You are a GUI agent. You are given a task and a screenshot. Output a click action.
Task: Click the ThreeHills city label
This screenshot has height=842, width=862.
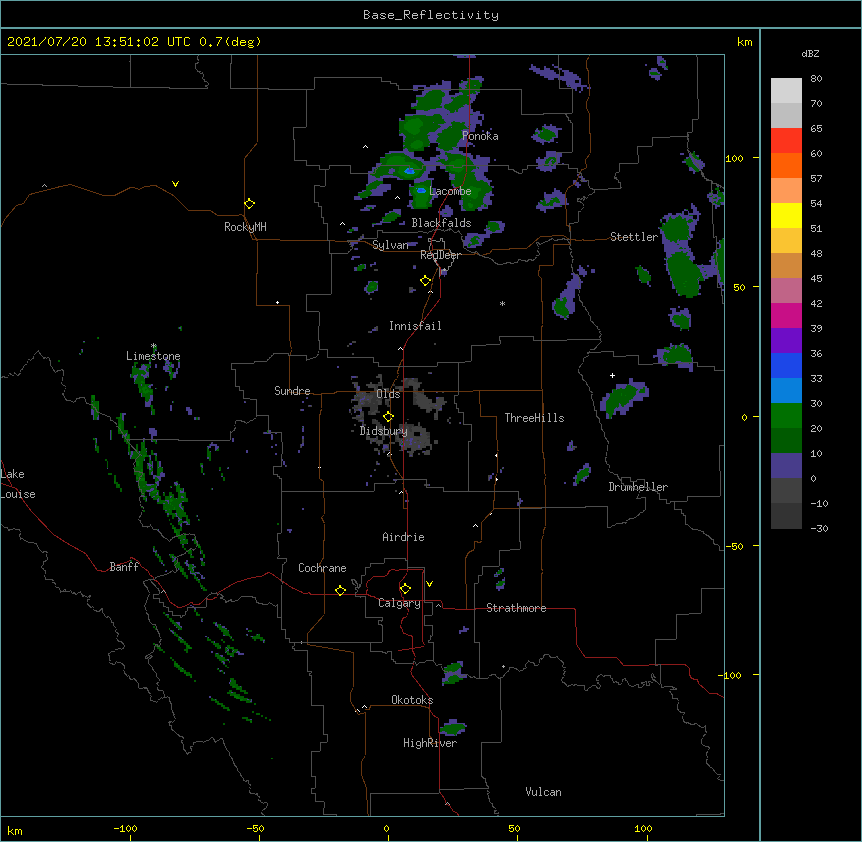tap(534, 418)
